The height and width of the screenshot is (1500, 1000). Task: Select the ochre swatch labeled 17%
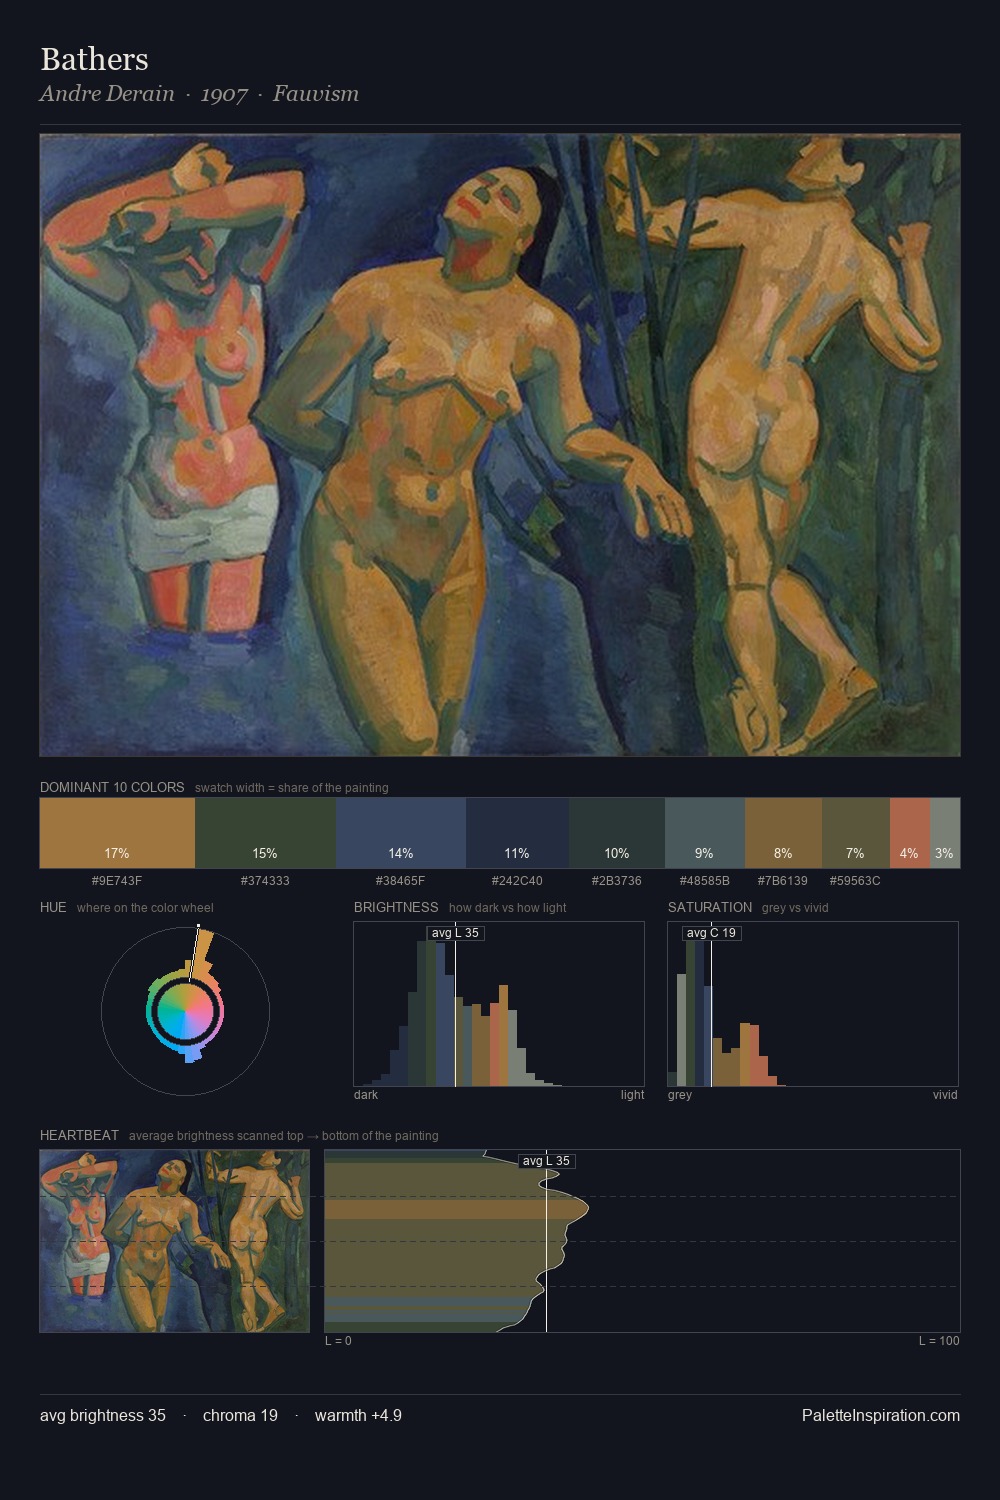tap(117, 832)
